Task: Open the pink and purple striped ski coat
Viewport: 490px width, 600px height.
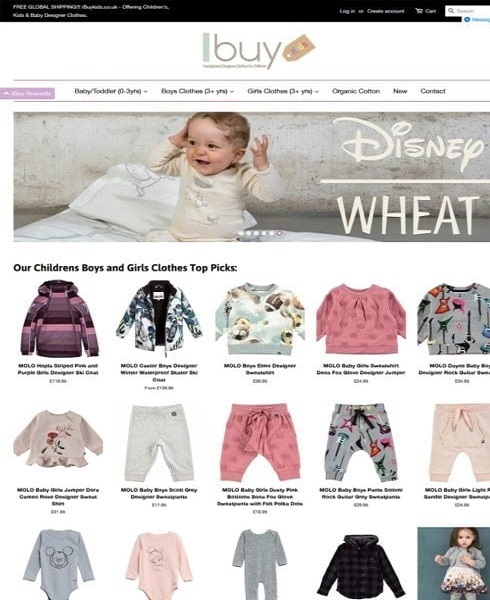Action: click(58, 318)
